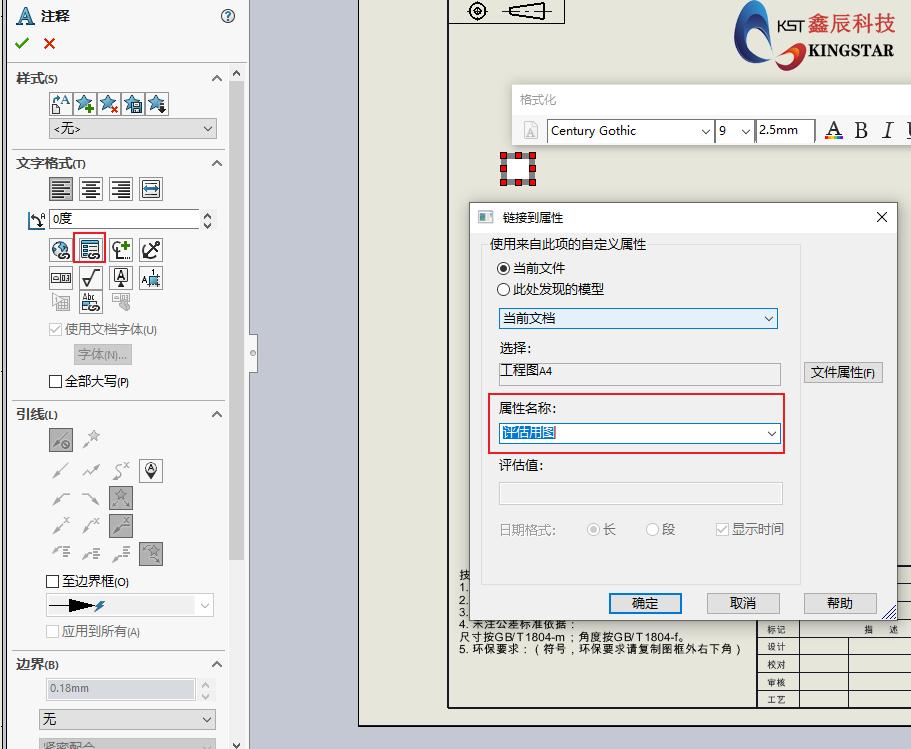Click add style star icon
Image resolution: width=911 pixels, height=749 pixels.
85,104
